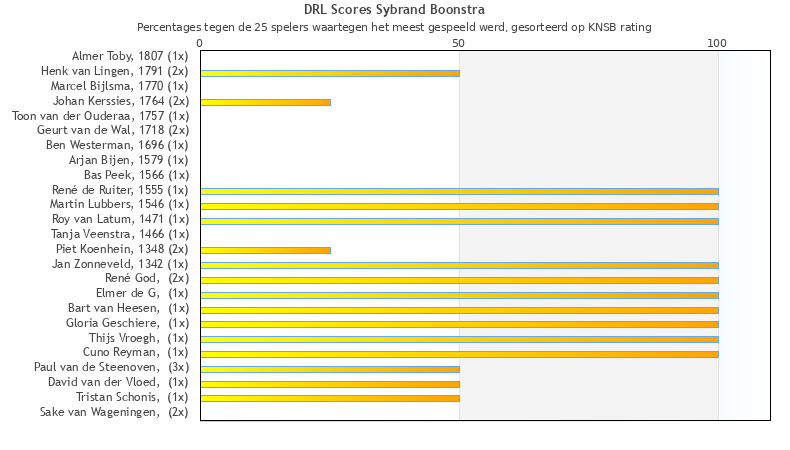This screenshot has height=450, width=790.
Task: Click the 100 axis tick label
Action: click(717, 44)
